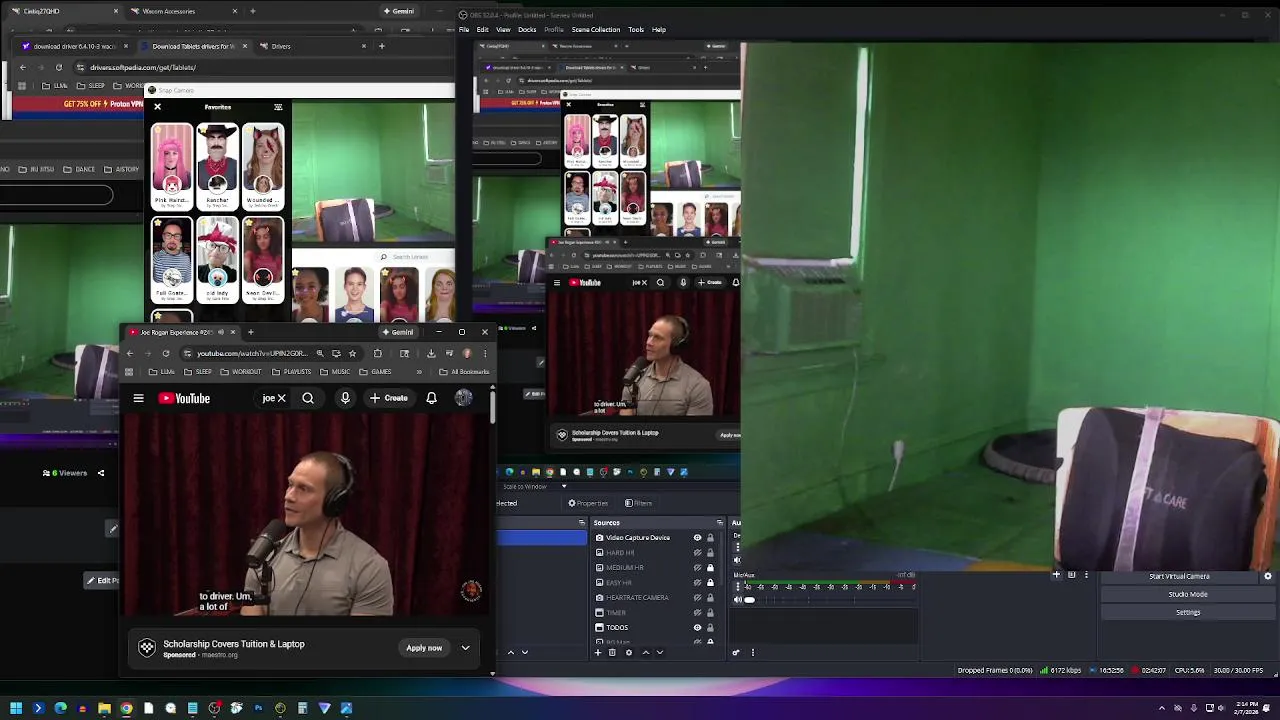Open the OBS Scene Collection menu
Screen dimensions: 1280x720
point(596,30)
